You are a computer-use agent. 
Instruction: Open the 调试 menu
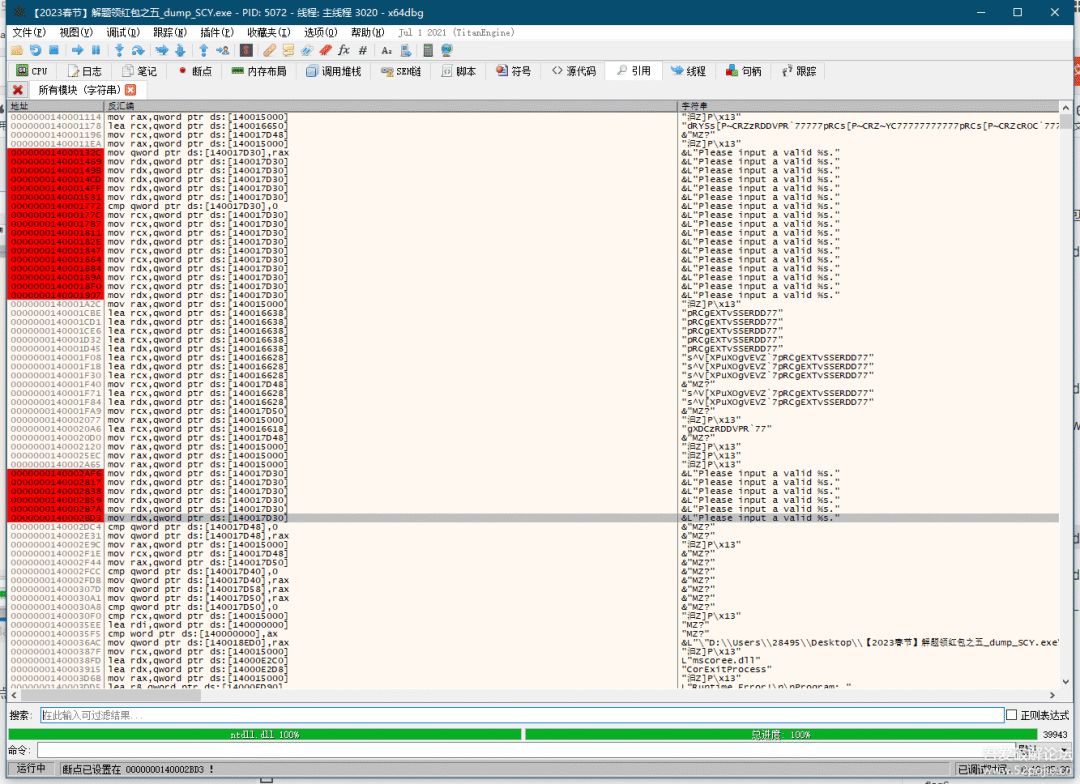point(123,32)
